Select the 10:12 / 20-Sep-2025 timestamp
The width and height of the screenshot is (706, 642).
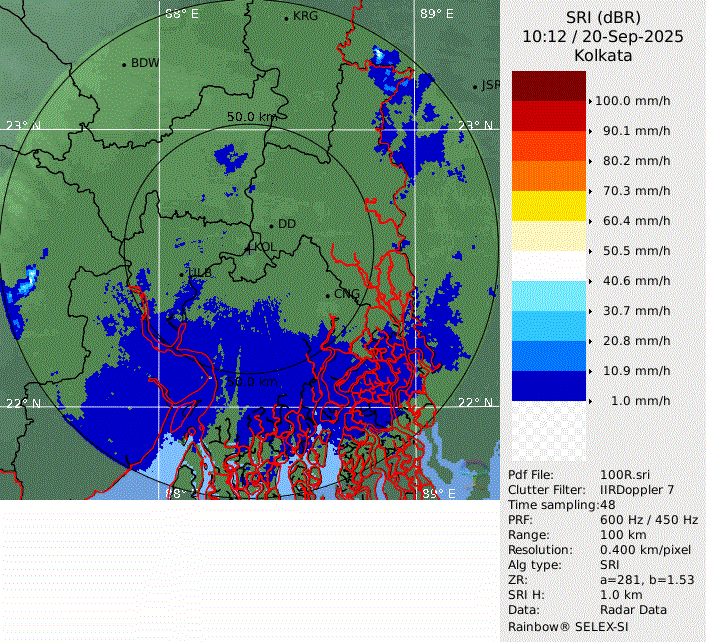tap(603, 37)
